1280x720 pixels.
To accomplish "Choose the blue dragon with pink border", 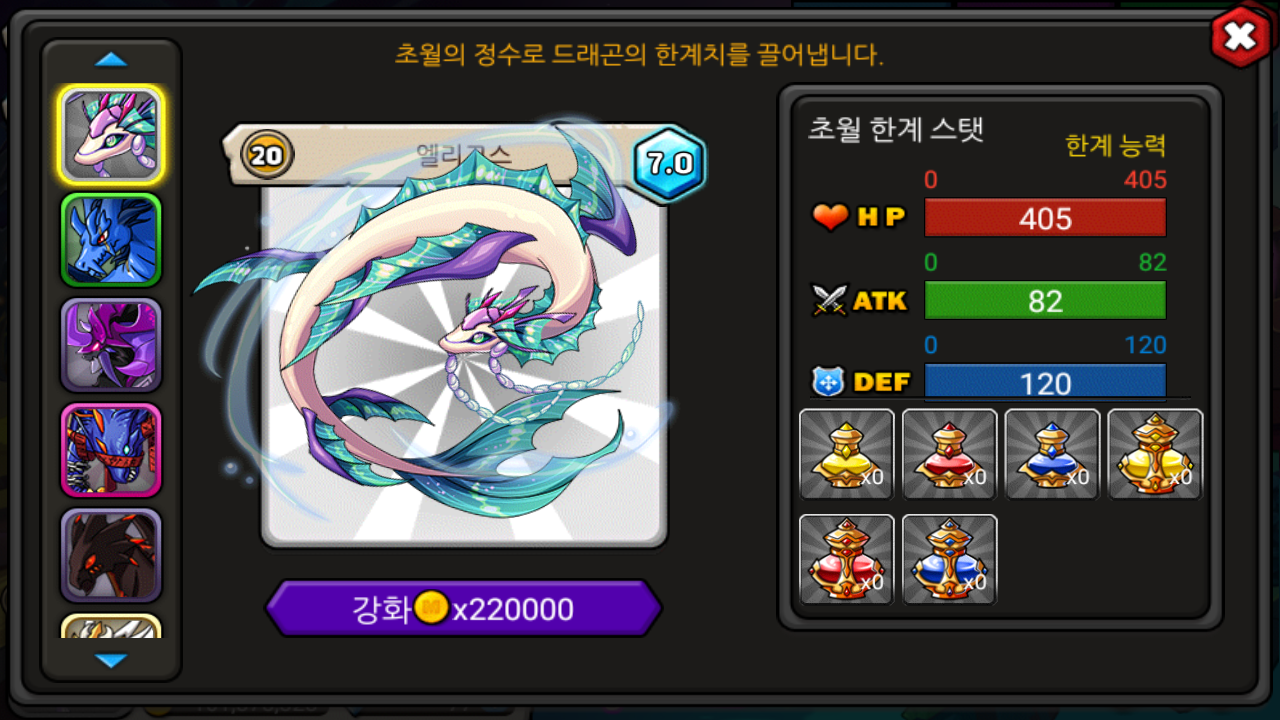I will click(x=110, y=450).
